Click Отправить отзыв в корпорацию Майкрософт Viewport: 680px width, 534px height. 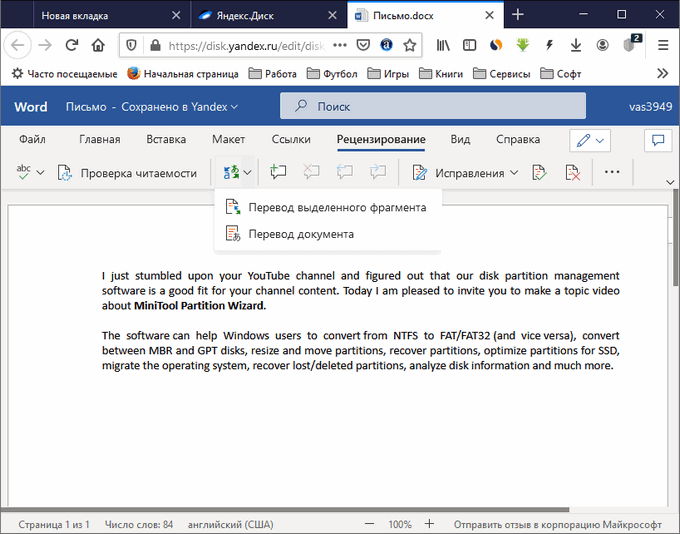click(x=558, y=524)
